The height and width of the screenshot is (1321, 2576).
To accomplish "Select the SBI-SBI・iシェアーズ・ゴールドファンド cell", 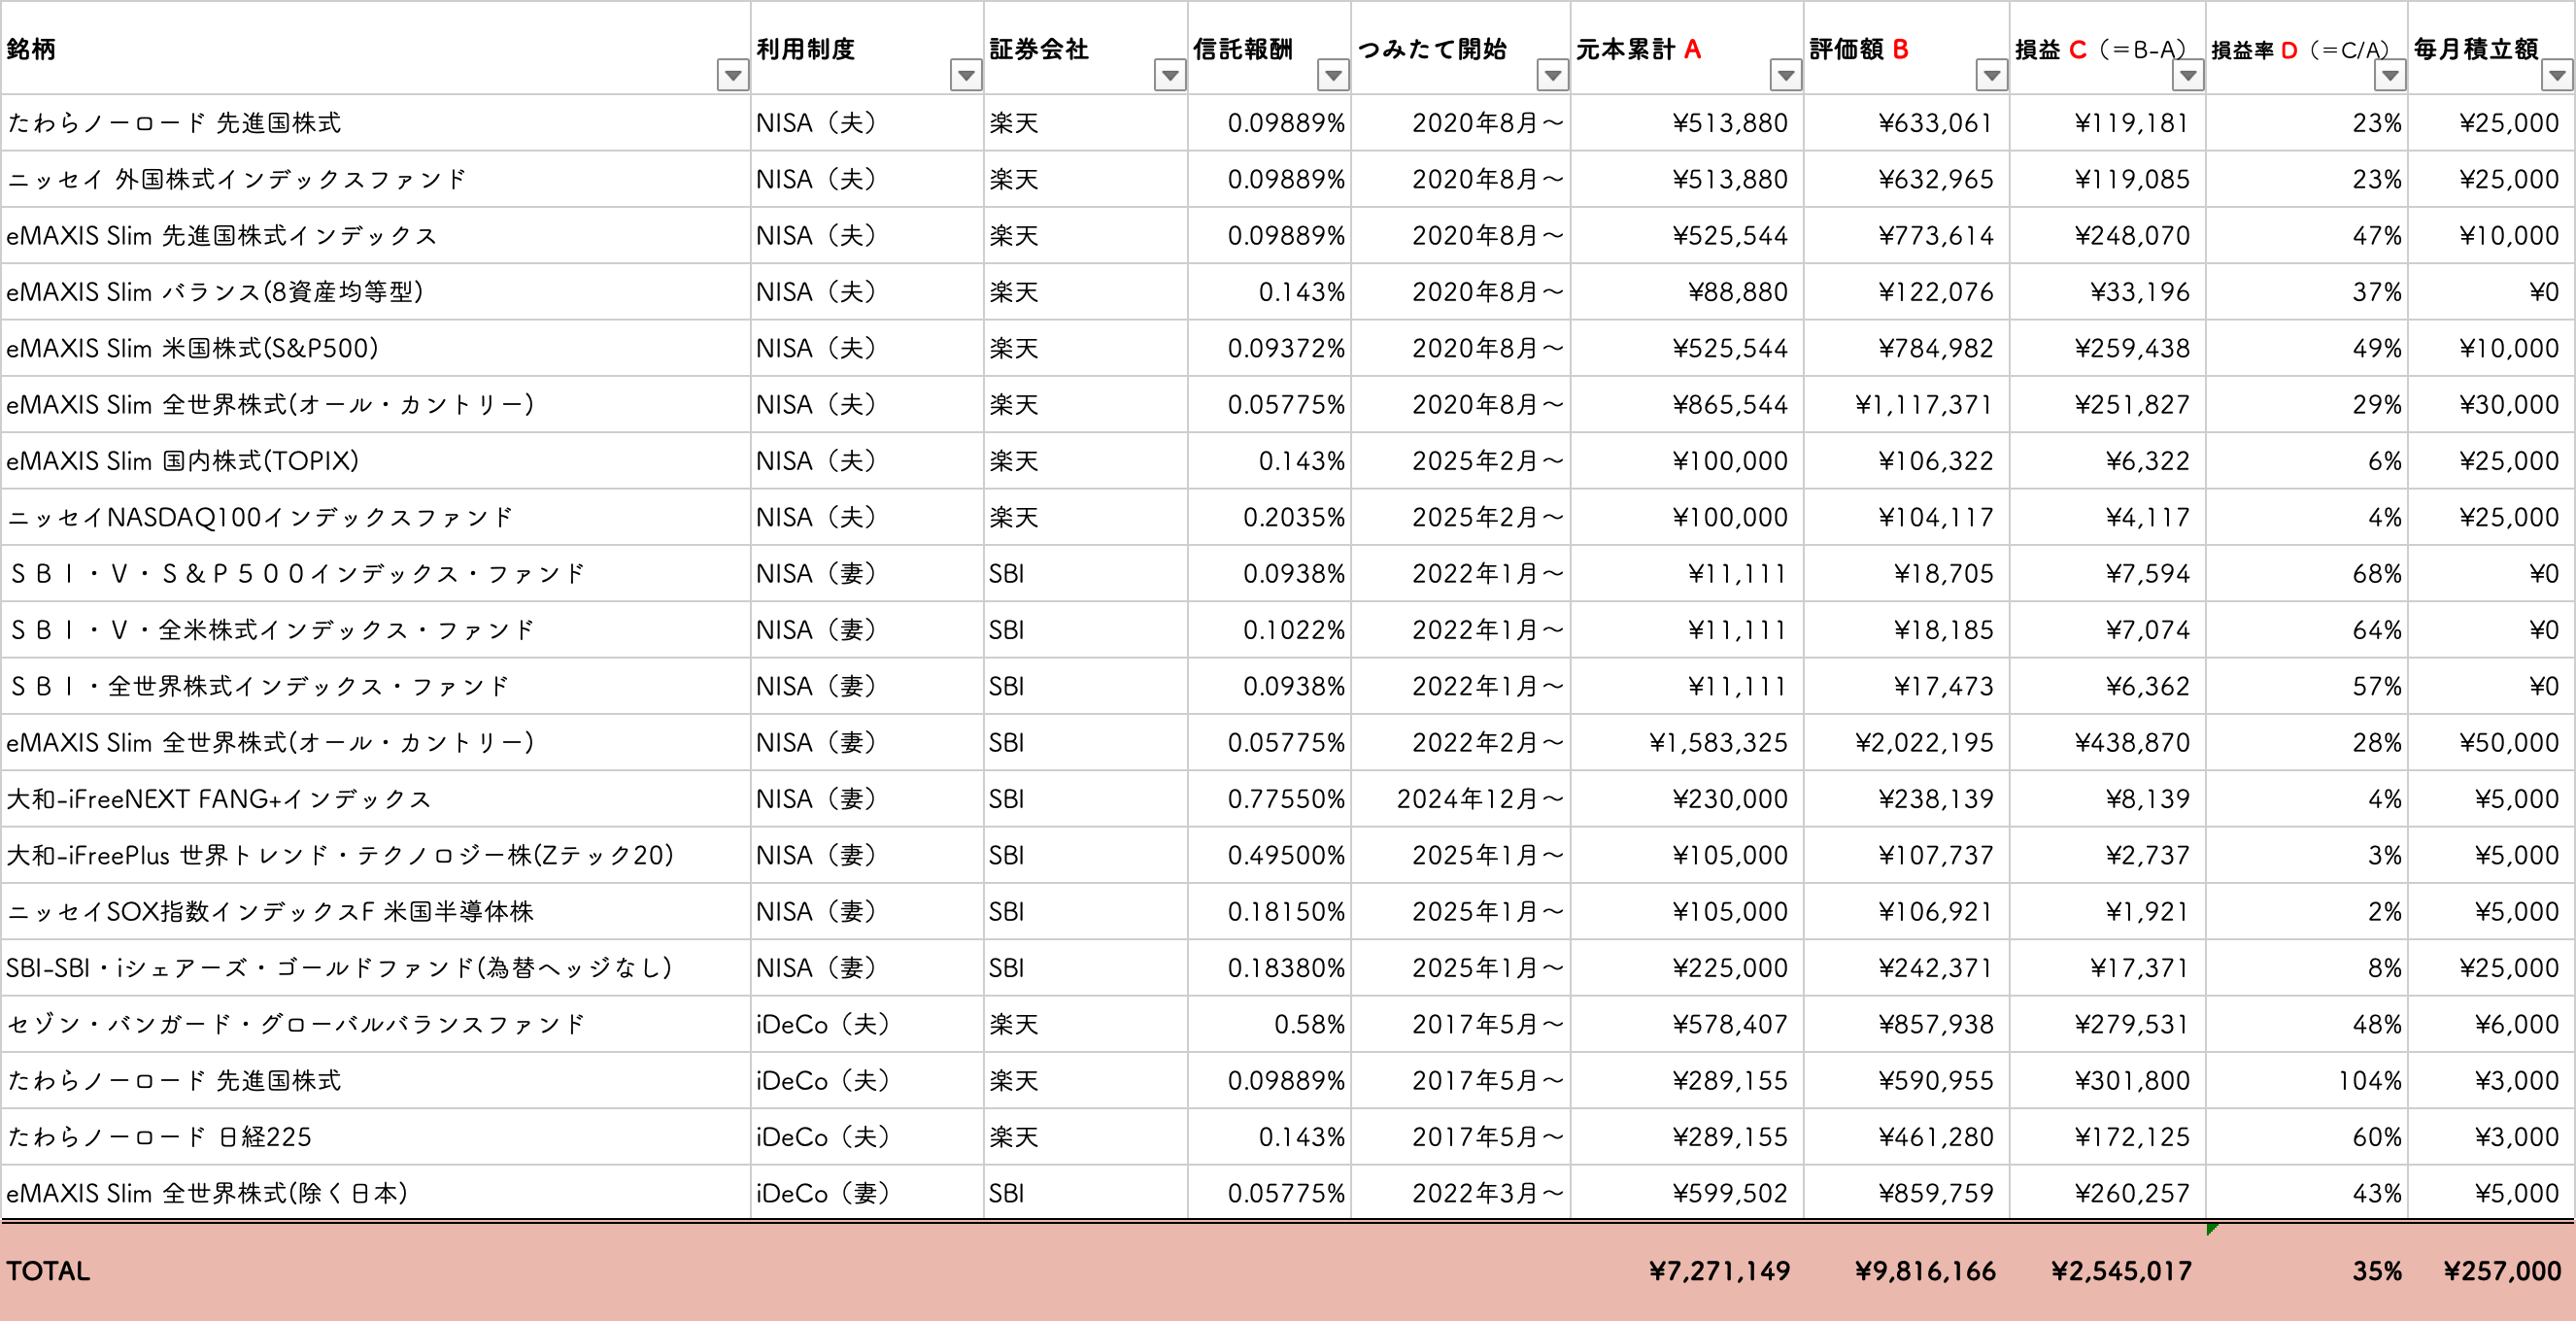I will [375, 968].
